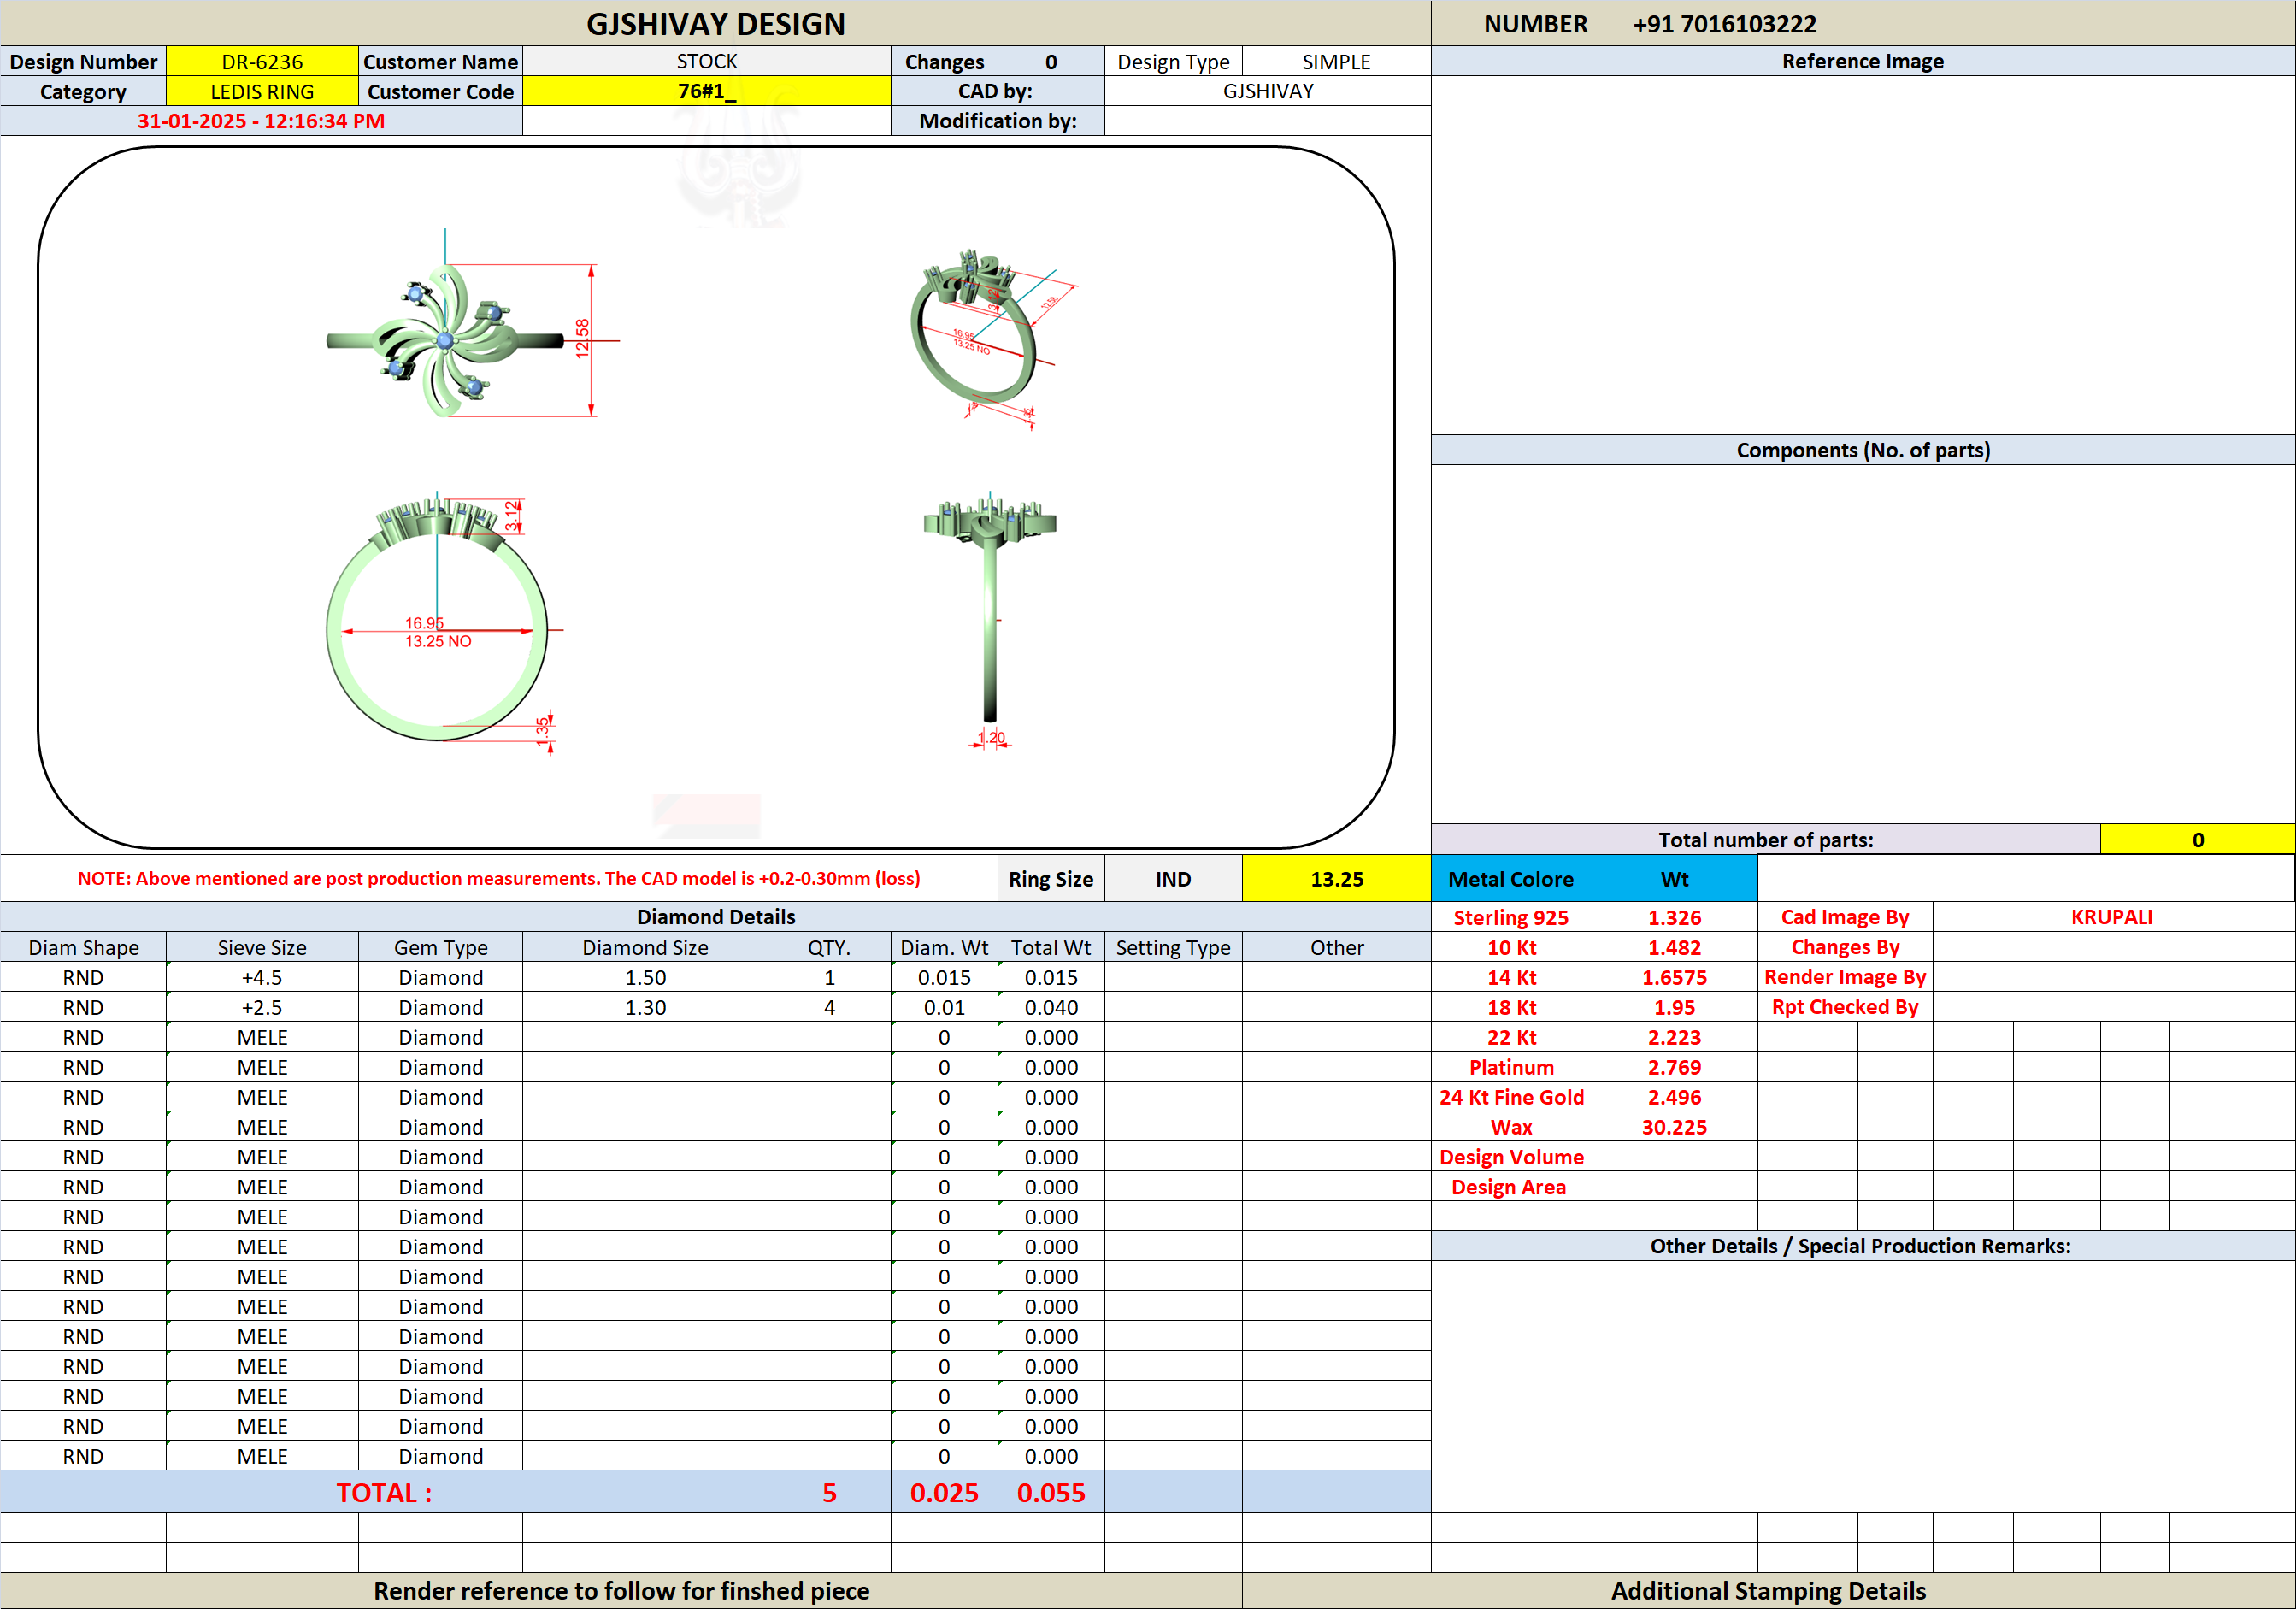Select the 22 Kt weight 2.223
2296x1609 pixels.
[x=1674, y=1037]
